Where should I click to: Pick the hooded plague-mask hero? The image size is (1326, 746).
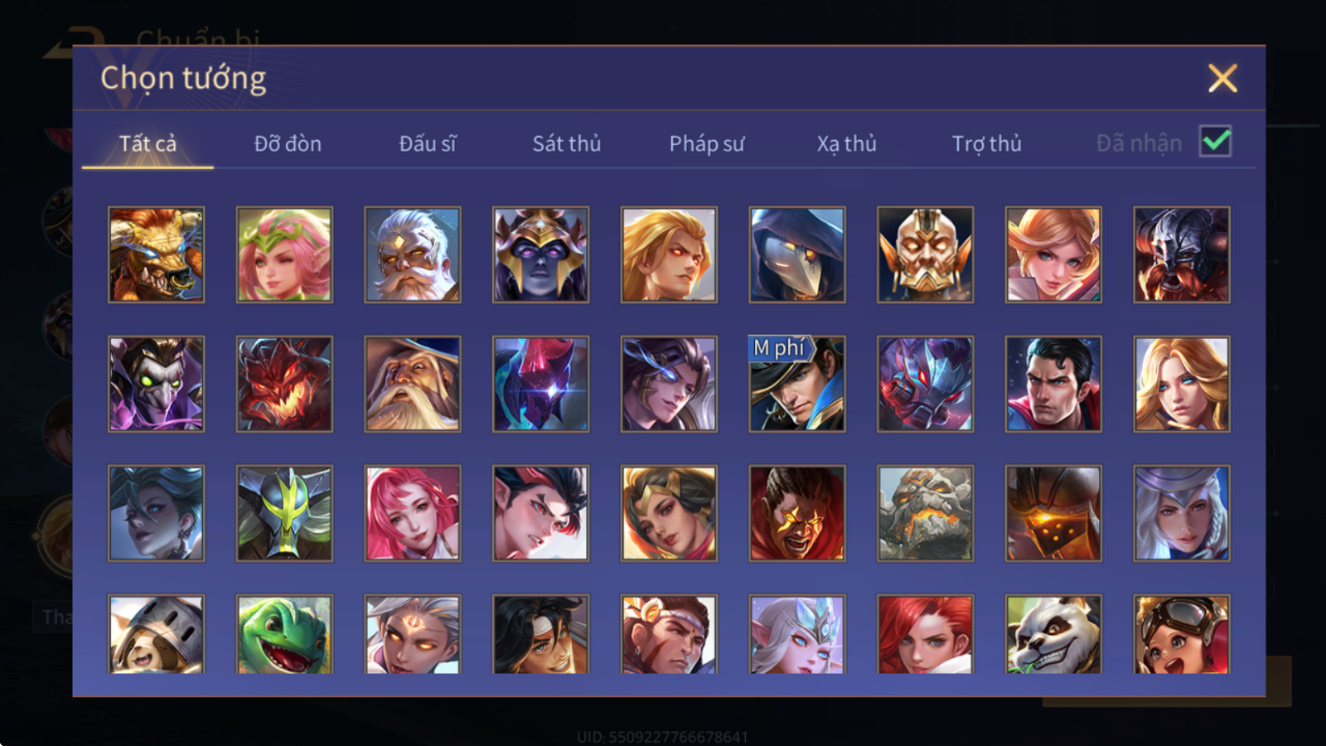pyautogui.click(x=797, y=255)
